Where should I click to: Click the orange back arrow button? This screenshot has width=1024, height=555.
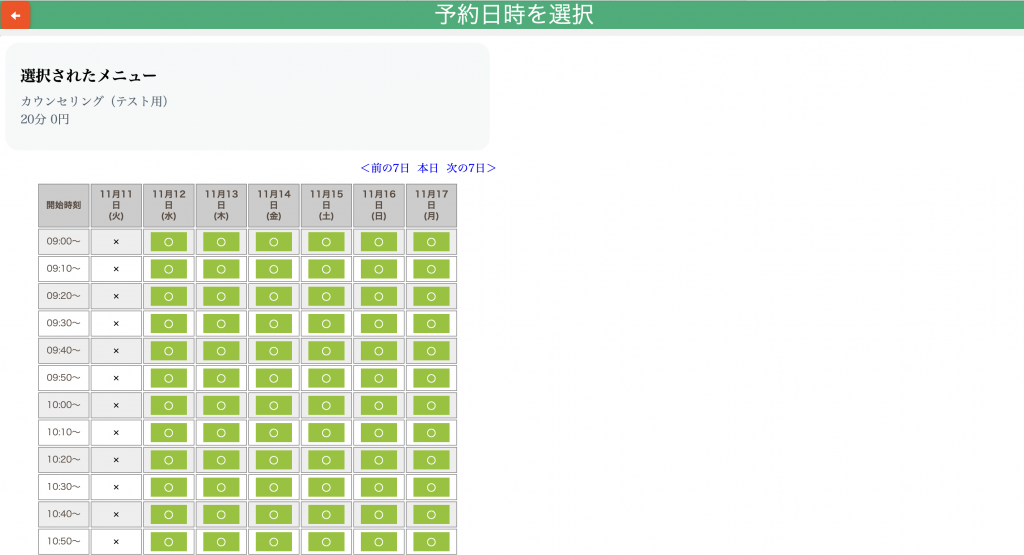[x=15, y=15]
